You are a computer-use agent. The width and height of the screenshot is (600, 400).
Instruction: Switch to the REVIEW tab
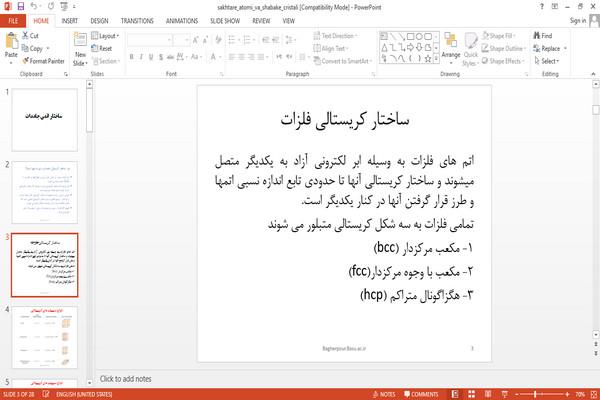tap(261, 21)
